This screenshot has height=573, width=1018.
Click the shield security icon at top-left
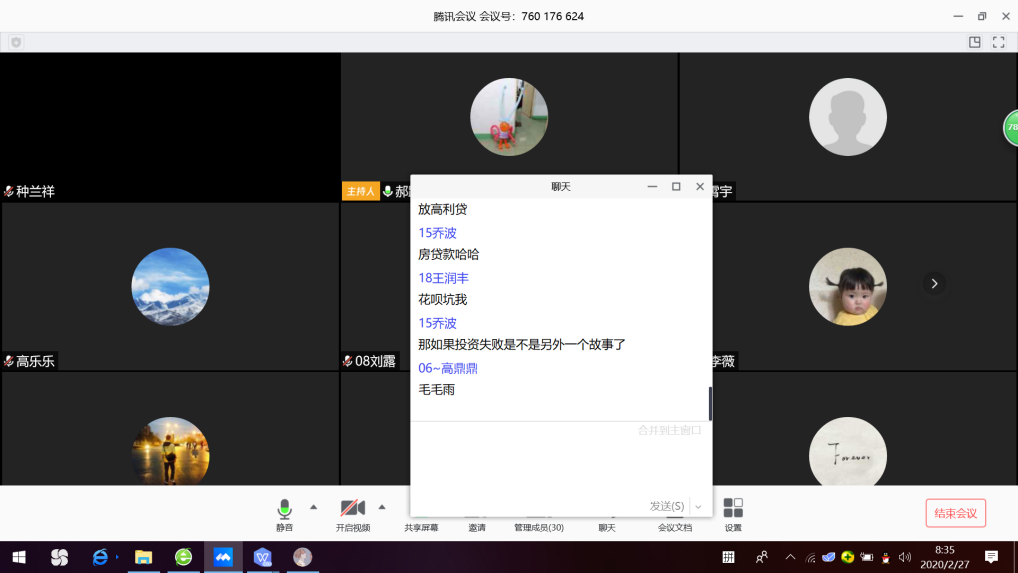16,42
